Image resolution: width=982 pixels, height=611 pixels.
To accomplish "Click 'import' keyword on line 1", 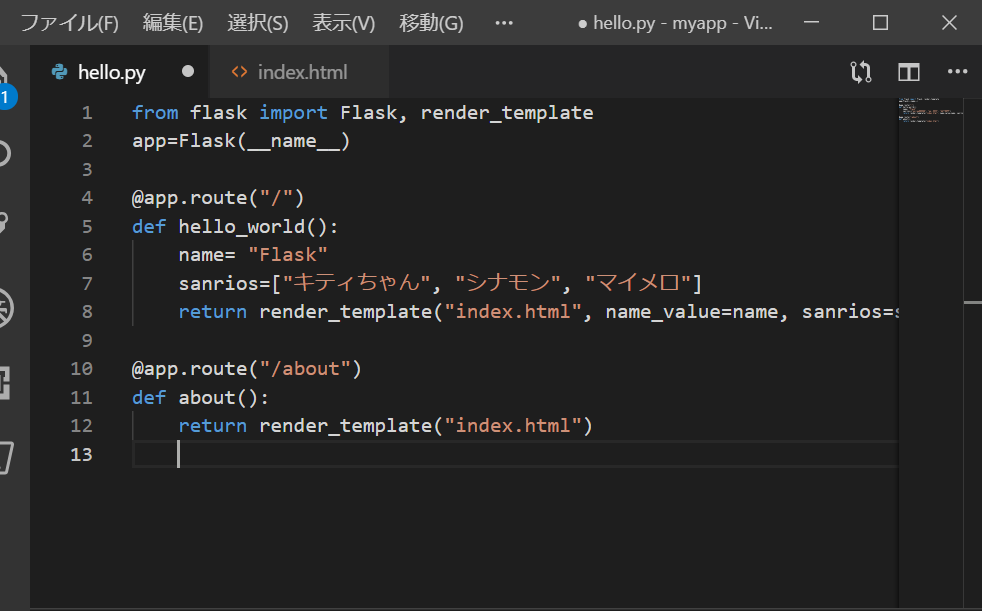I will (x=293, y=113).
